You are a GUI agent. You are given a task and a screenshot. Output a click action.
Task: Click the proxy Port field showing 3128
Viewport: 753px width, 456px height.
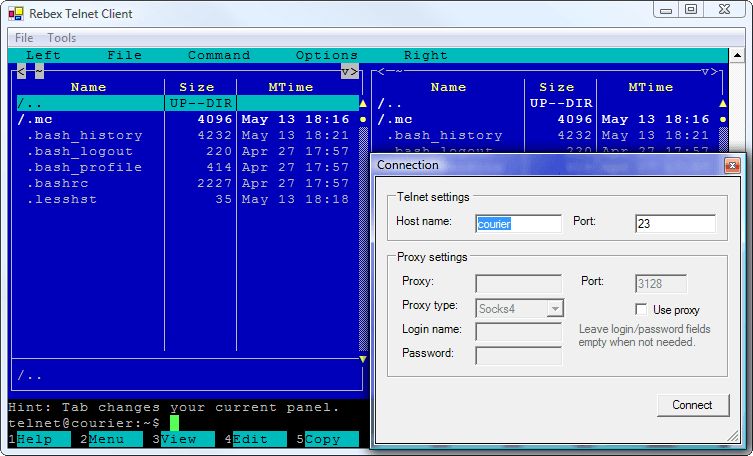(x=661, y=283)
